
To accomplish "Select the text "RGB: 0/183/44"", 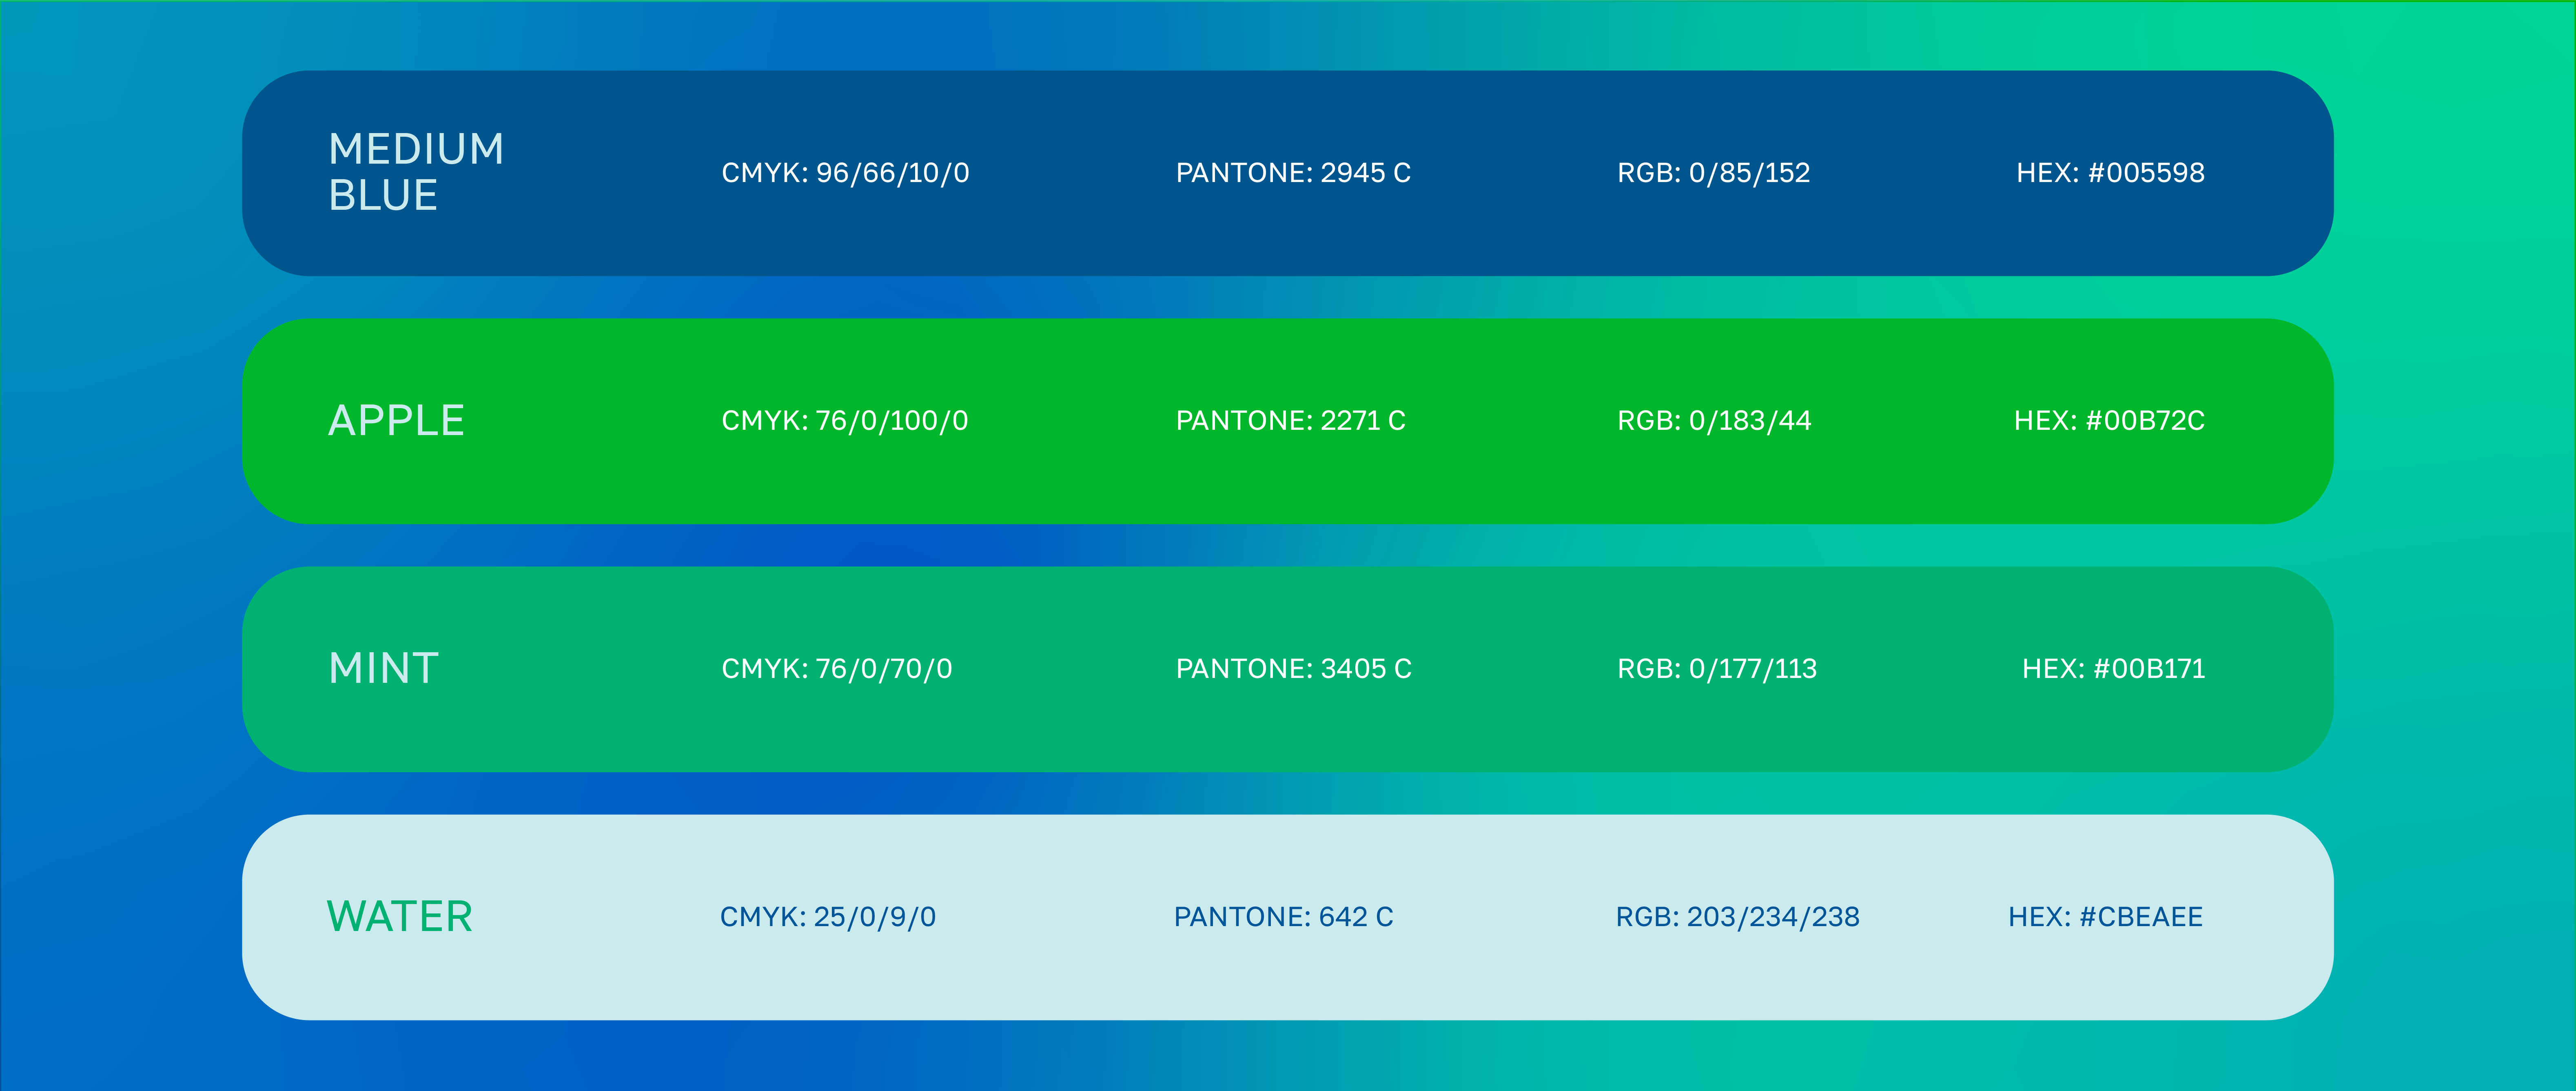I will coord(1714,421).
